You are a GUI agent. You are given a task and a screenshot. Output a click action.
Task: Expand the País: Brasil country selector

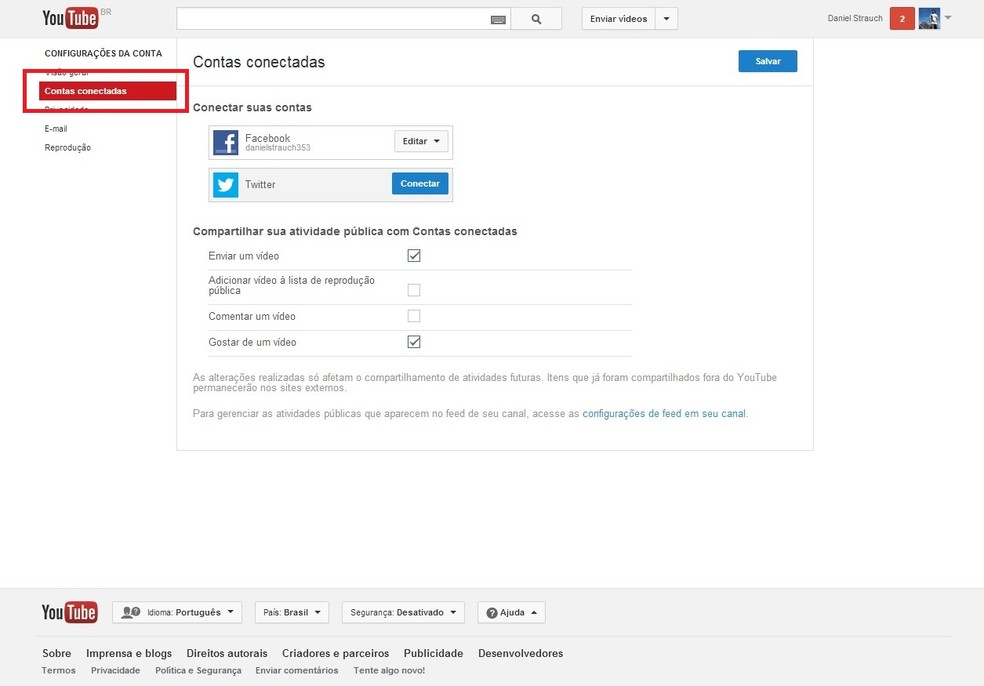click(291, 611)
